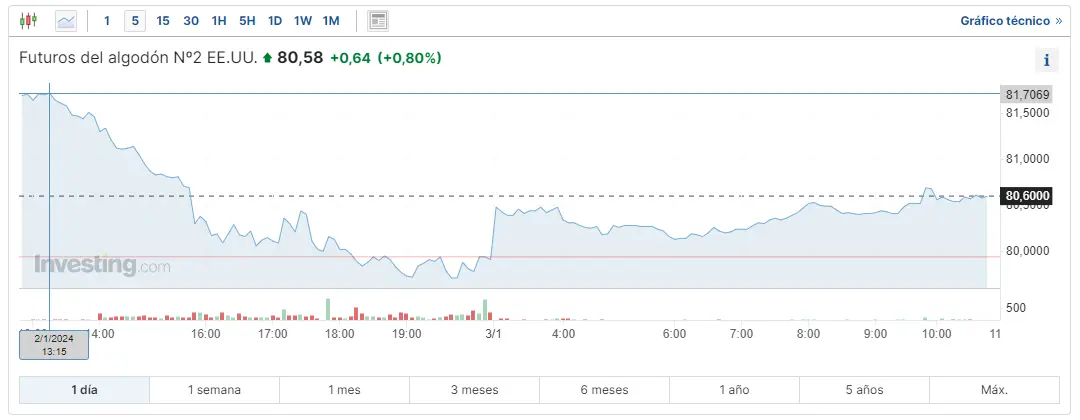The width and height of the screenshot is (1080, 420).
Task: Click the green up-arrow price indicator
Action: (267, 58)
